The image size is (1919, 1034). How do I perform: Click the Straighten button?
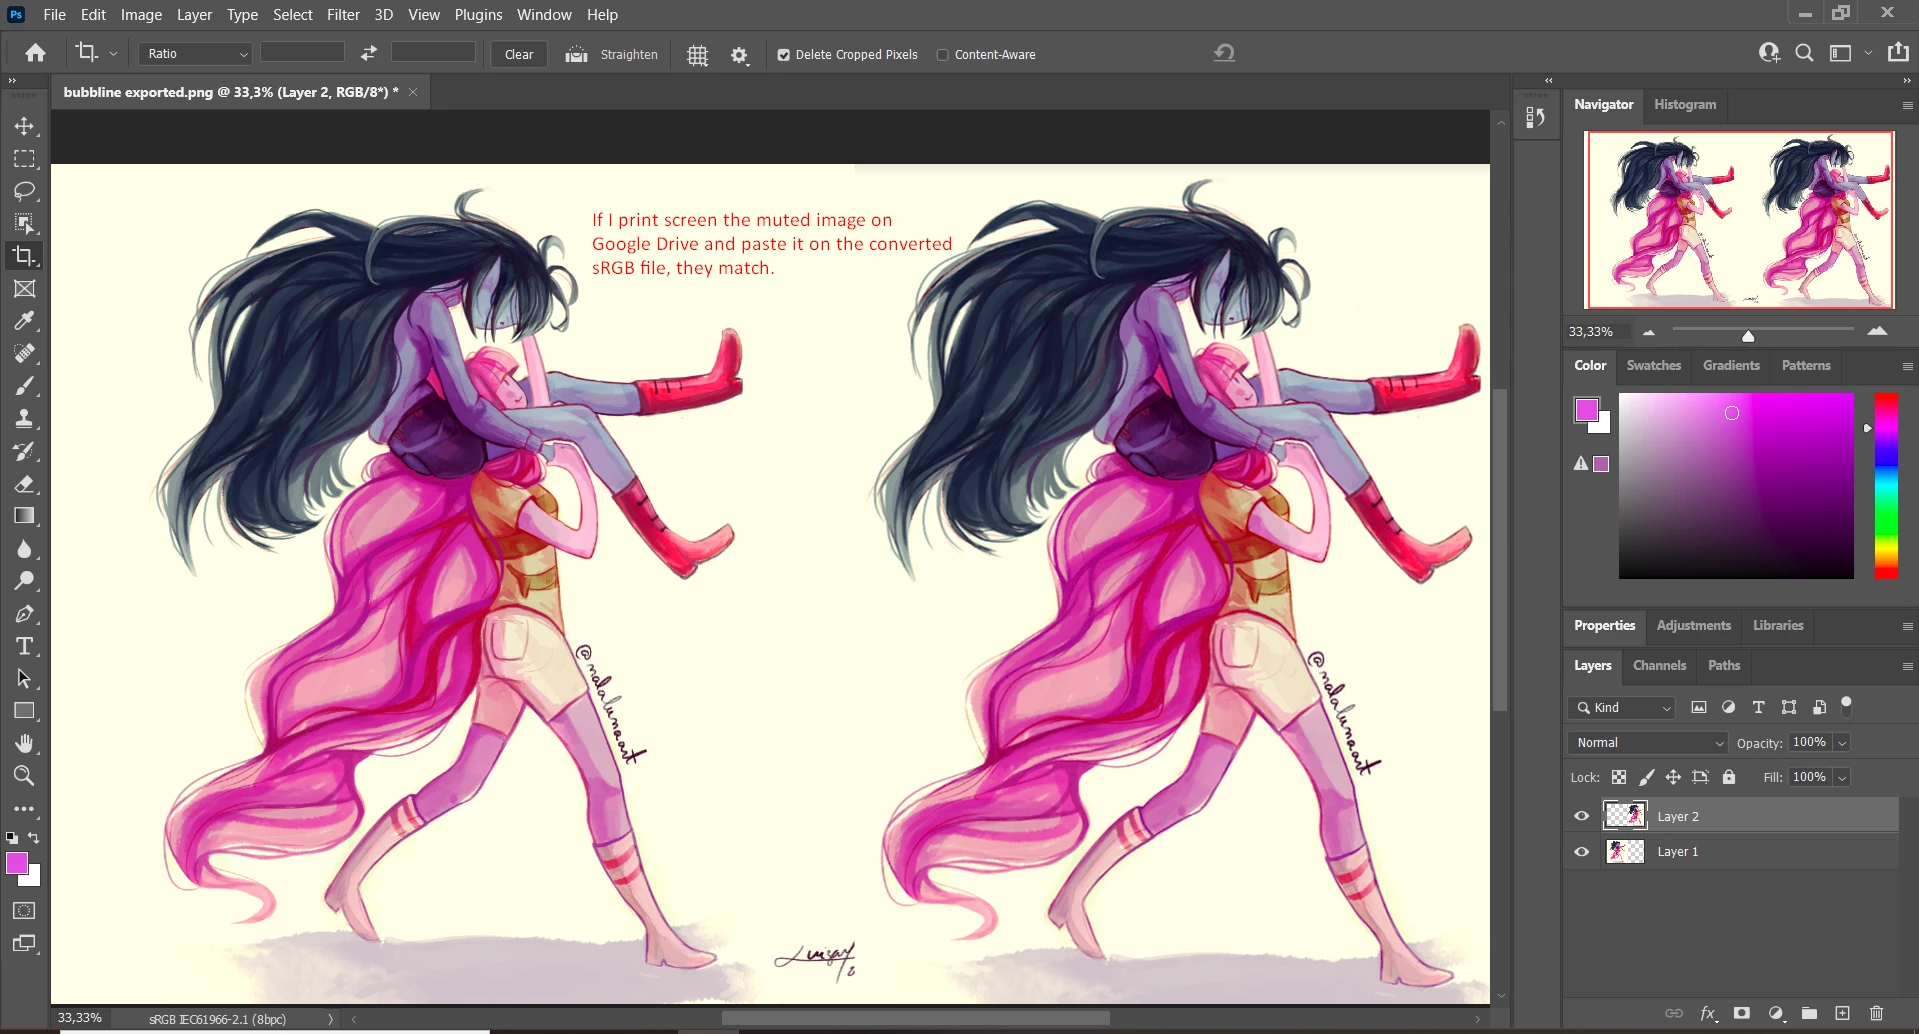pyautogui.click(x=611, y=55)
